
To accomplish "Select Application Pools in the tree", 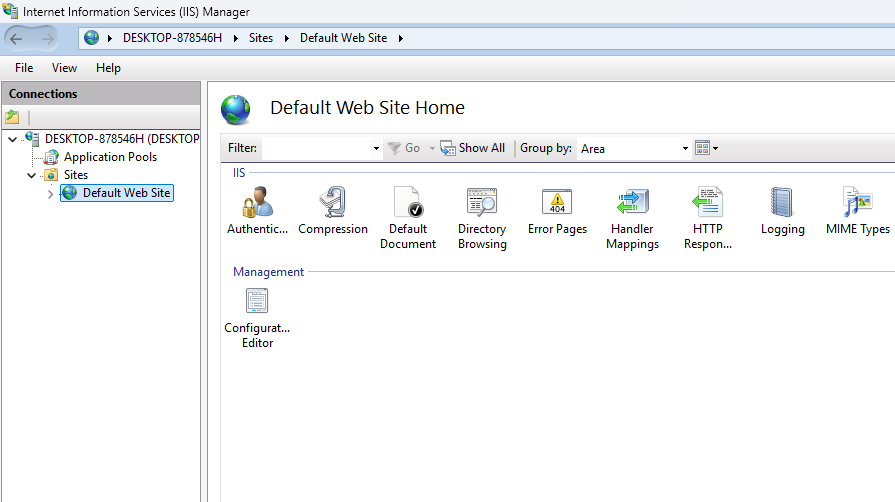I will [x=110, y=157].
